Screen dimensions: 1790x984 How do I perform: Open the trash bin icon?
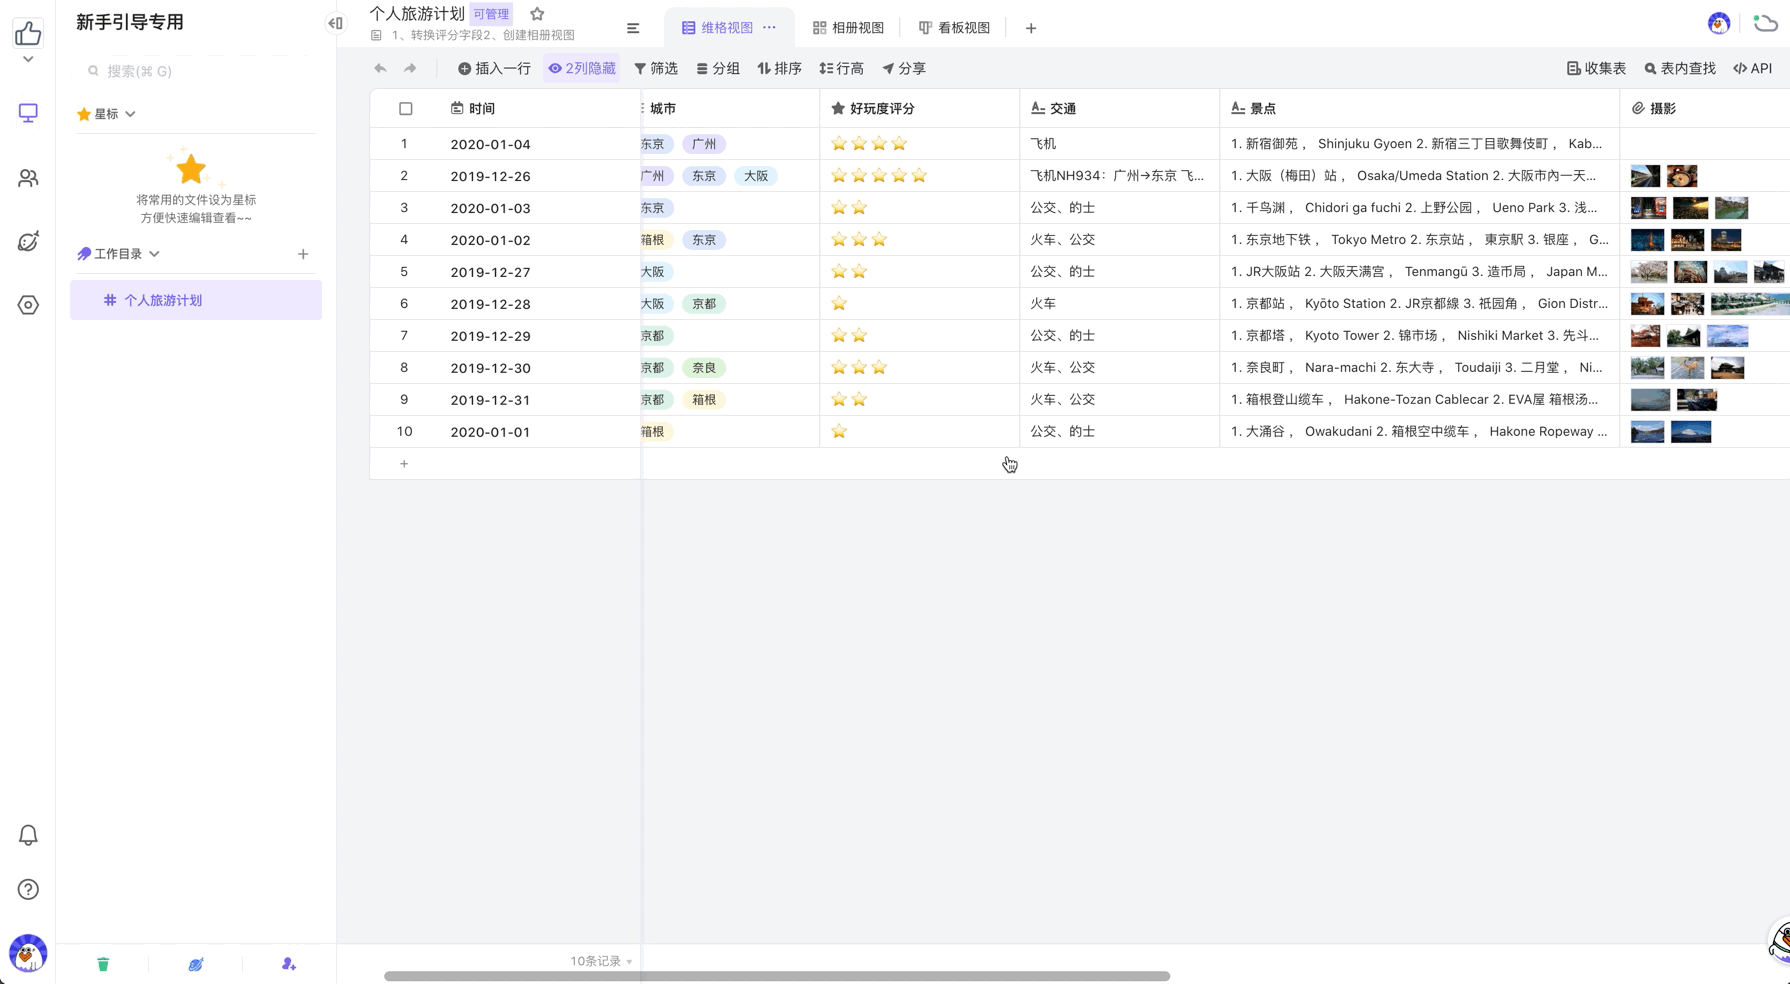[x=103, y=964]
